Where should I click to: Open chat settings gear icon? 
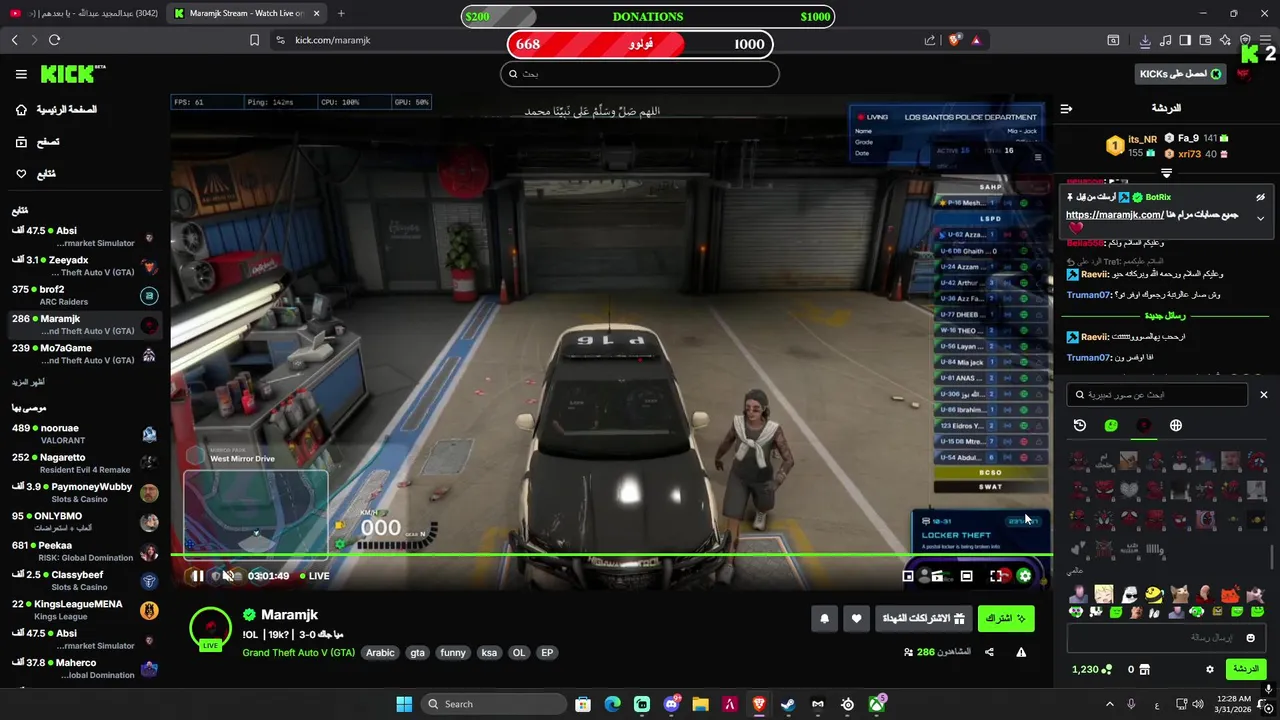[x=1209, y=669]
